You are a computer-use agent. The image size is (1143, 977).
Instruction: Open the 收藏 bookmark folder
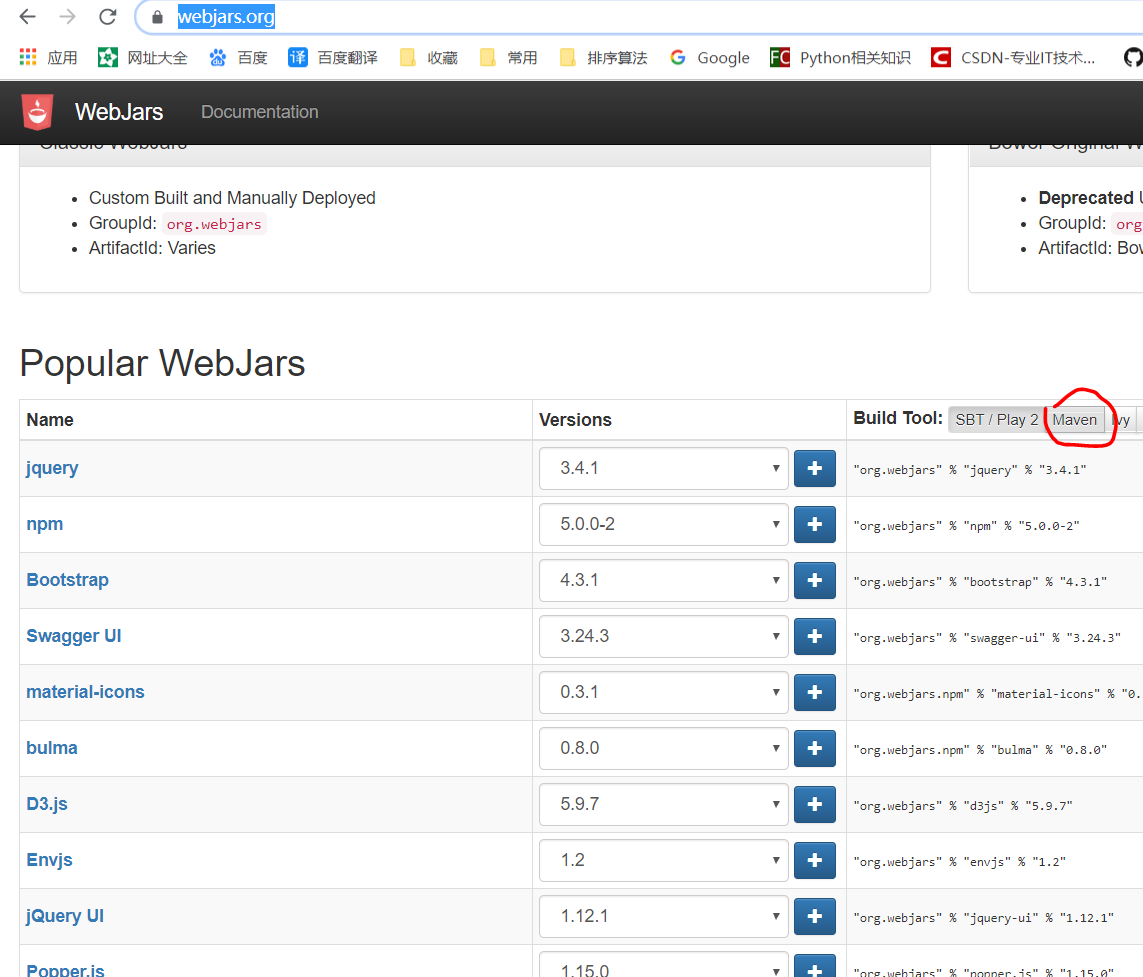[x=429, y=58]
